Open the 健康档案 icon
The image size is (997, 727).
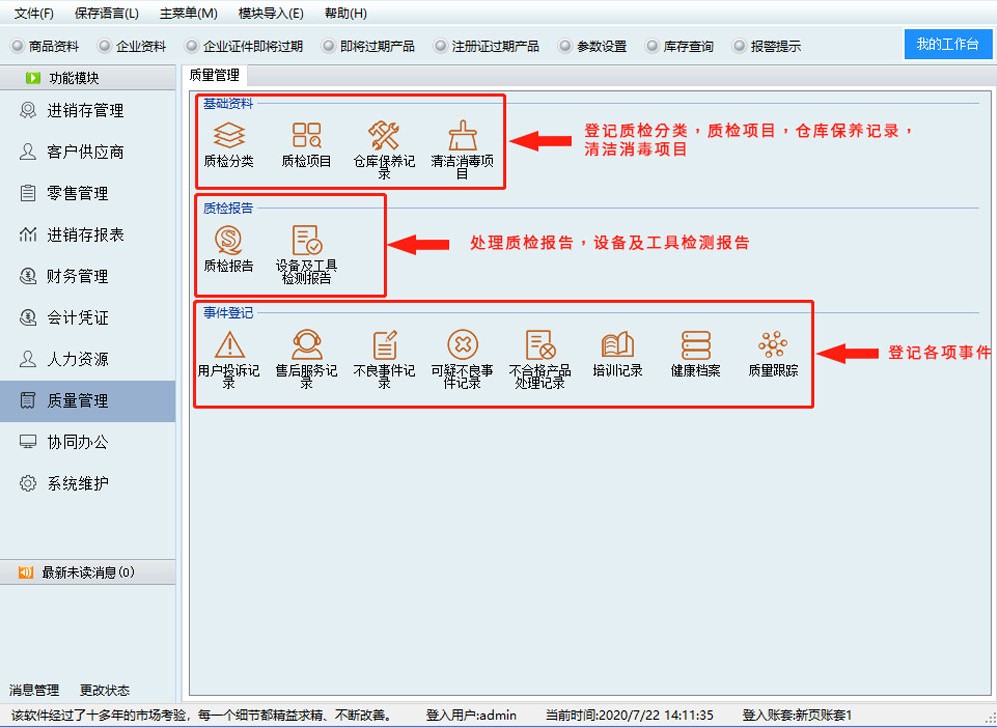point(696,345)
